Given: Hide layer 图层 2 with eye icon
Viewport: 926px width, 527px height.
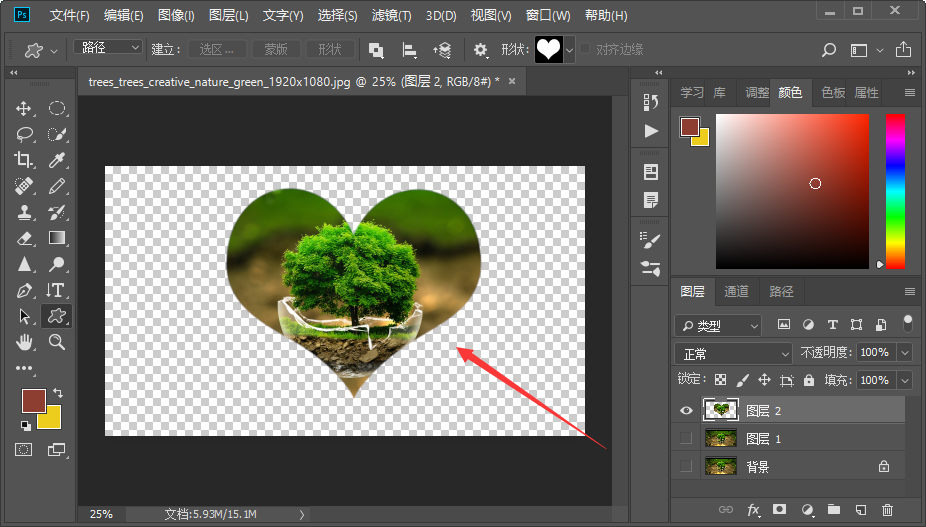Looking at the screenshot, I should [x=685, y=409].
